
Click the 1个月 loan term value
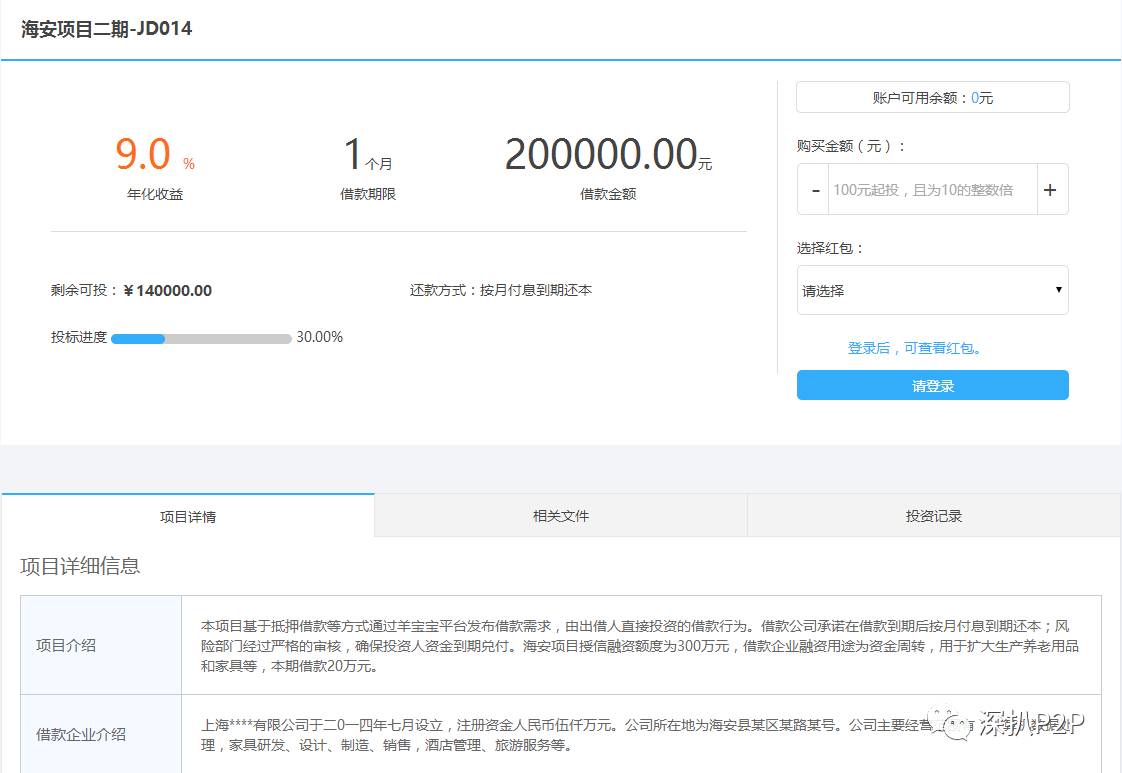368,154
